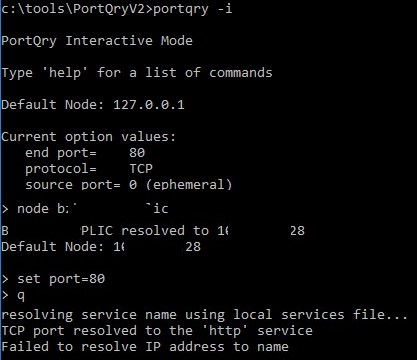Click the 'http' service name text
417x360 pixels.
(225, 331)
